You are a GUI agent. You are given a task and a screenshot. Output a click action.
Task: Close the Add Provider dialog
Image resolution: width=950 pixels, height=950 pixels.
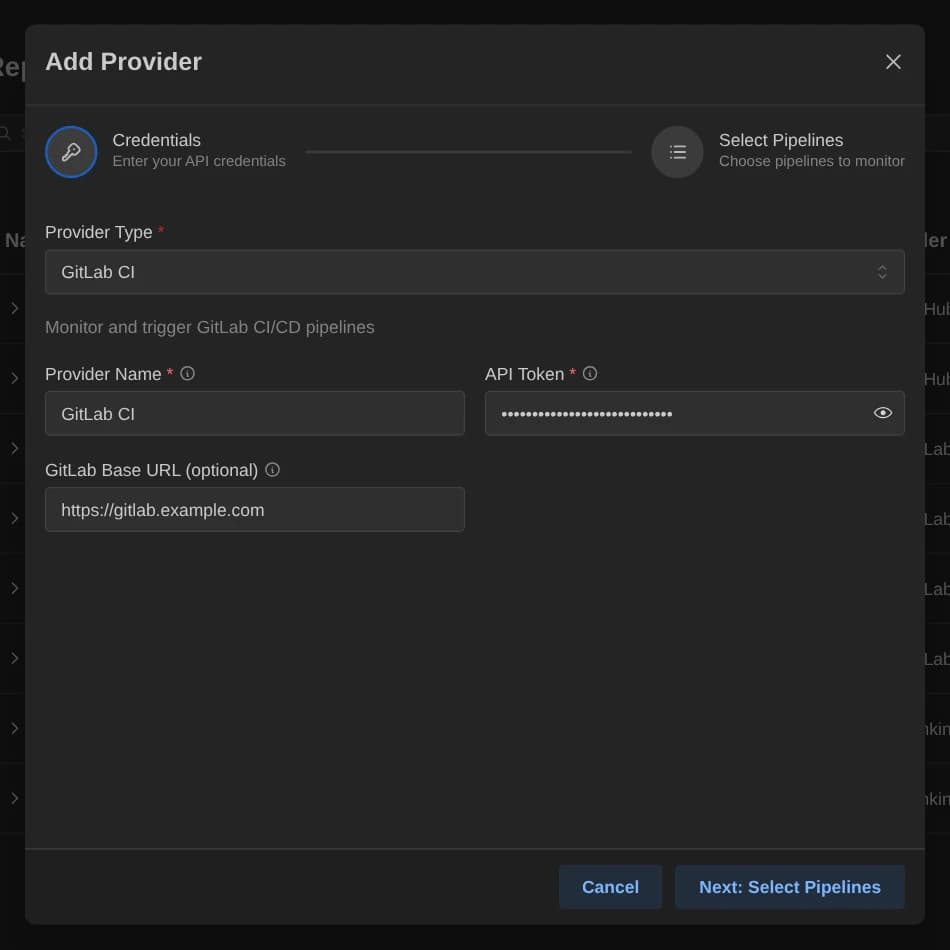(892, 62)
